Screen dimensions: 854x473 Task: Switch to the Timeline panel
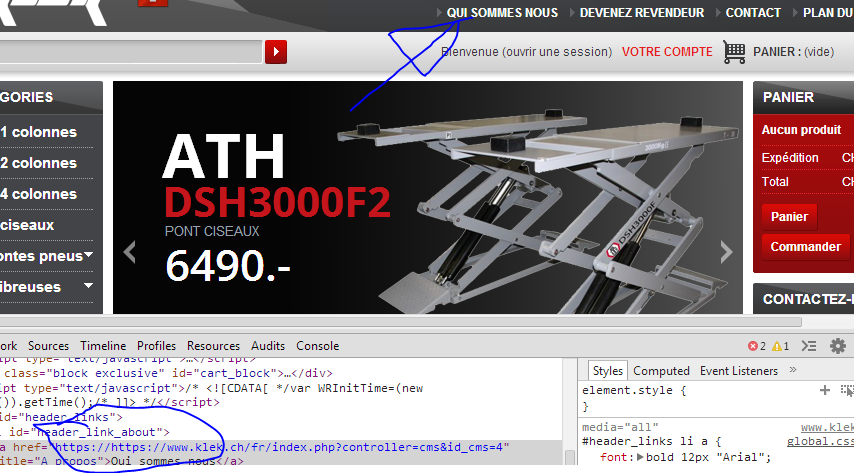coord(103,346)
